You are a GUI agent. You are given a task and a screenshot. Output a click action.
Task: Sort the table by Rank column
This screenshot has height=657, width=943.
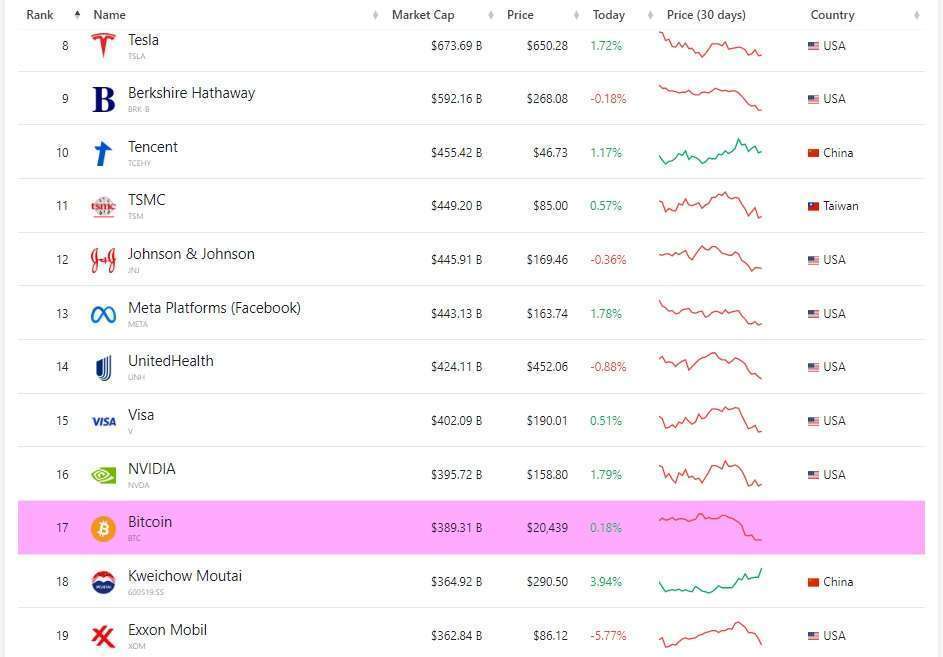[40, 15]
